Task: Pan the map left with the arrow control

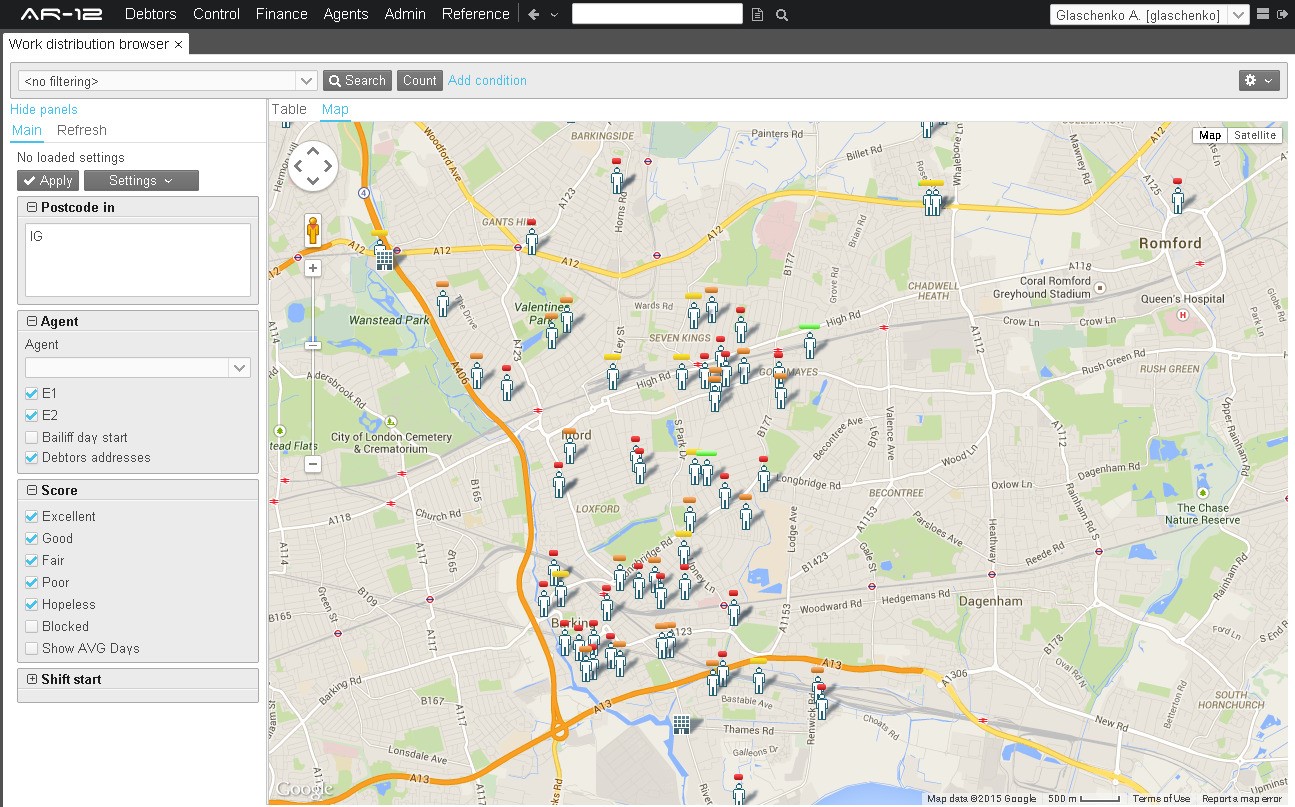Action: pos(298,165)
